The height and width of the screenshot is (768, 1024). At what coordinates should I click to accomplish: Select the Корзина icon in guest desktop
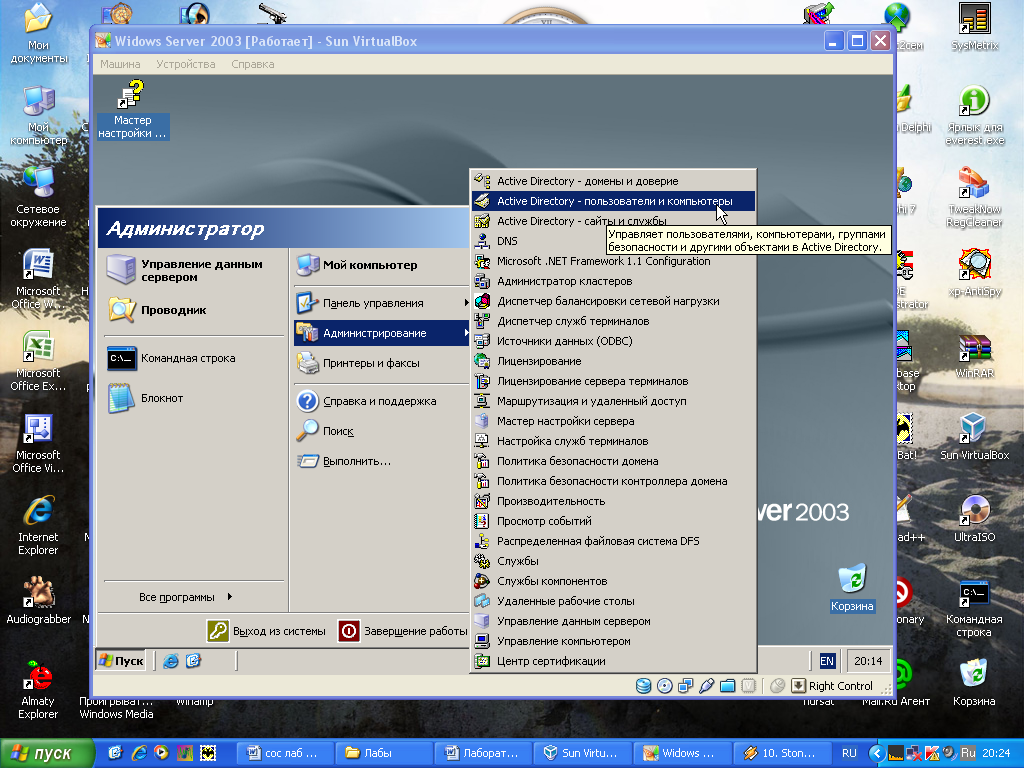(x=852, y=588)
